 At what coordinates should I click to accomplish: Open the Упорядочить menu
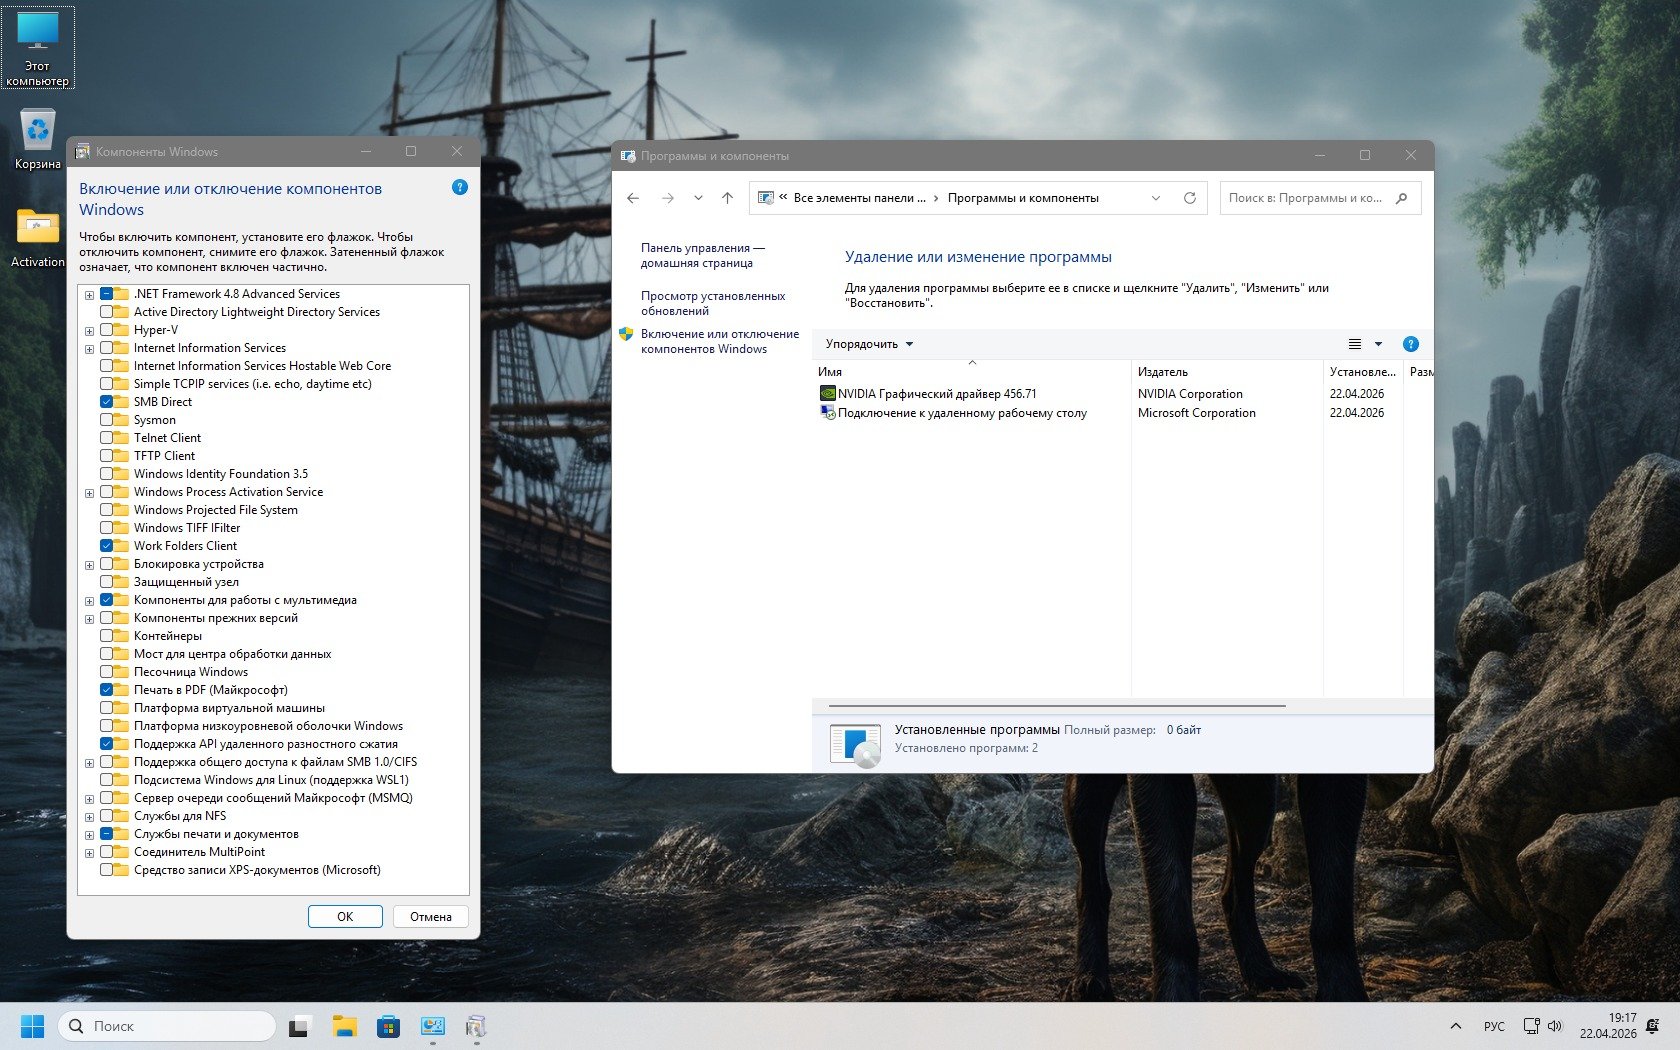coord(869,344)
